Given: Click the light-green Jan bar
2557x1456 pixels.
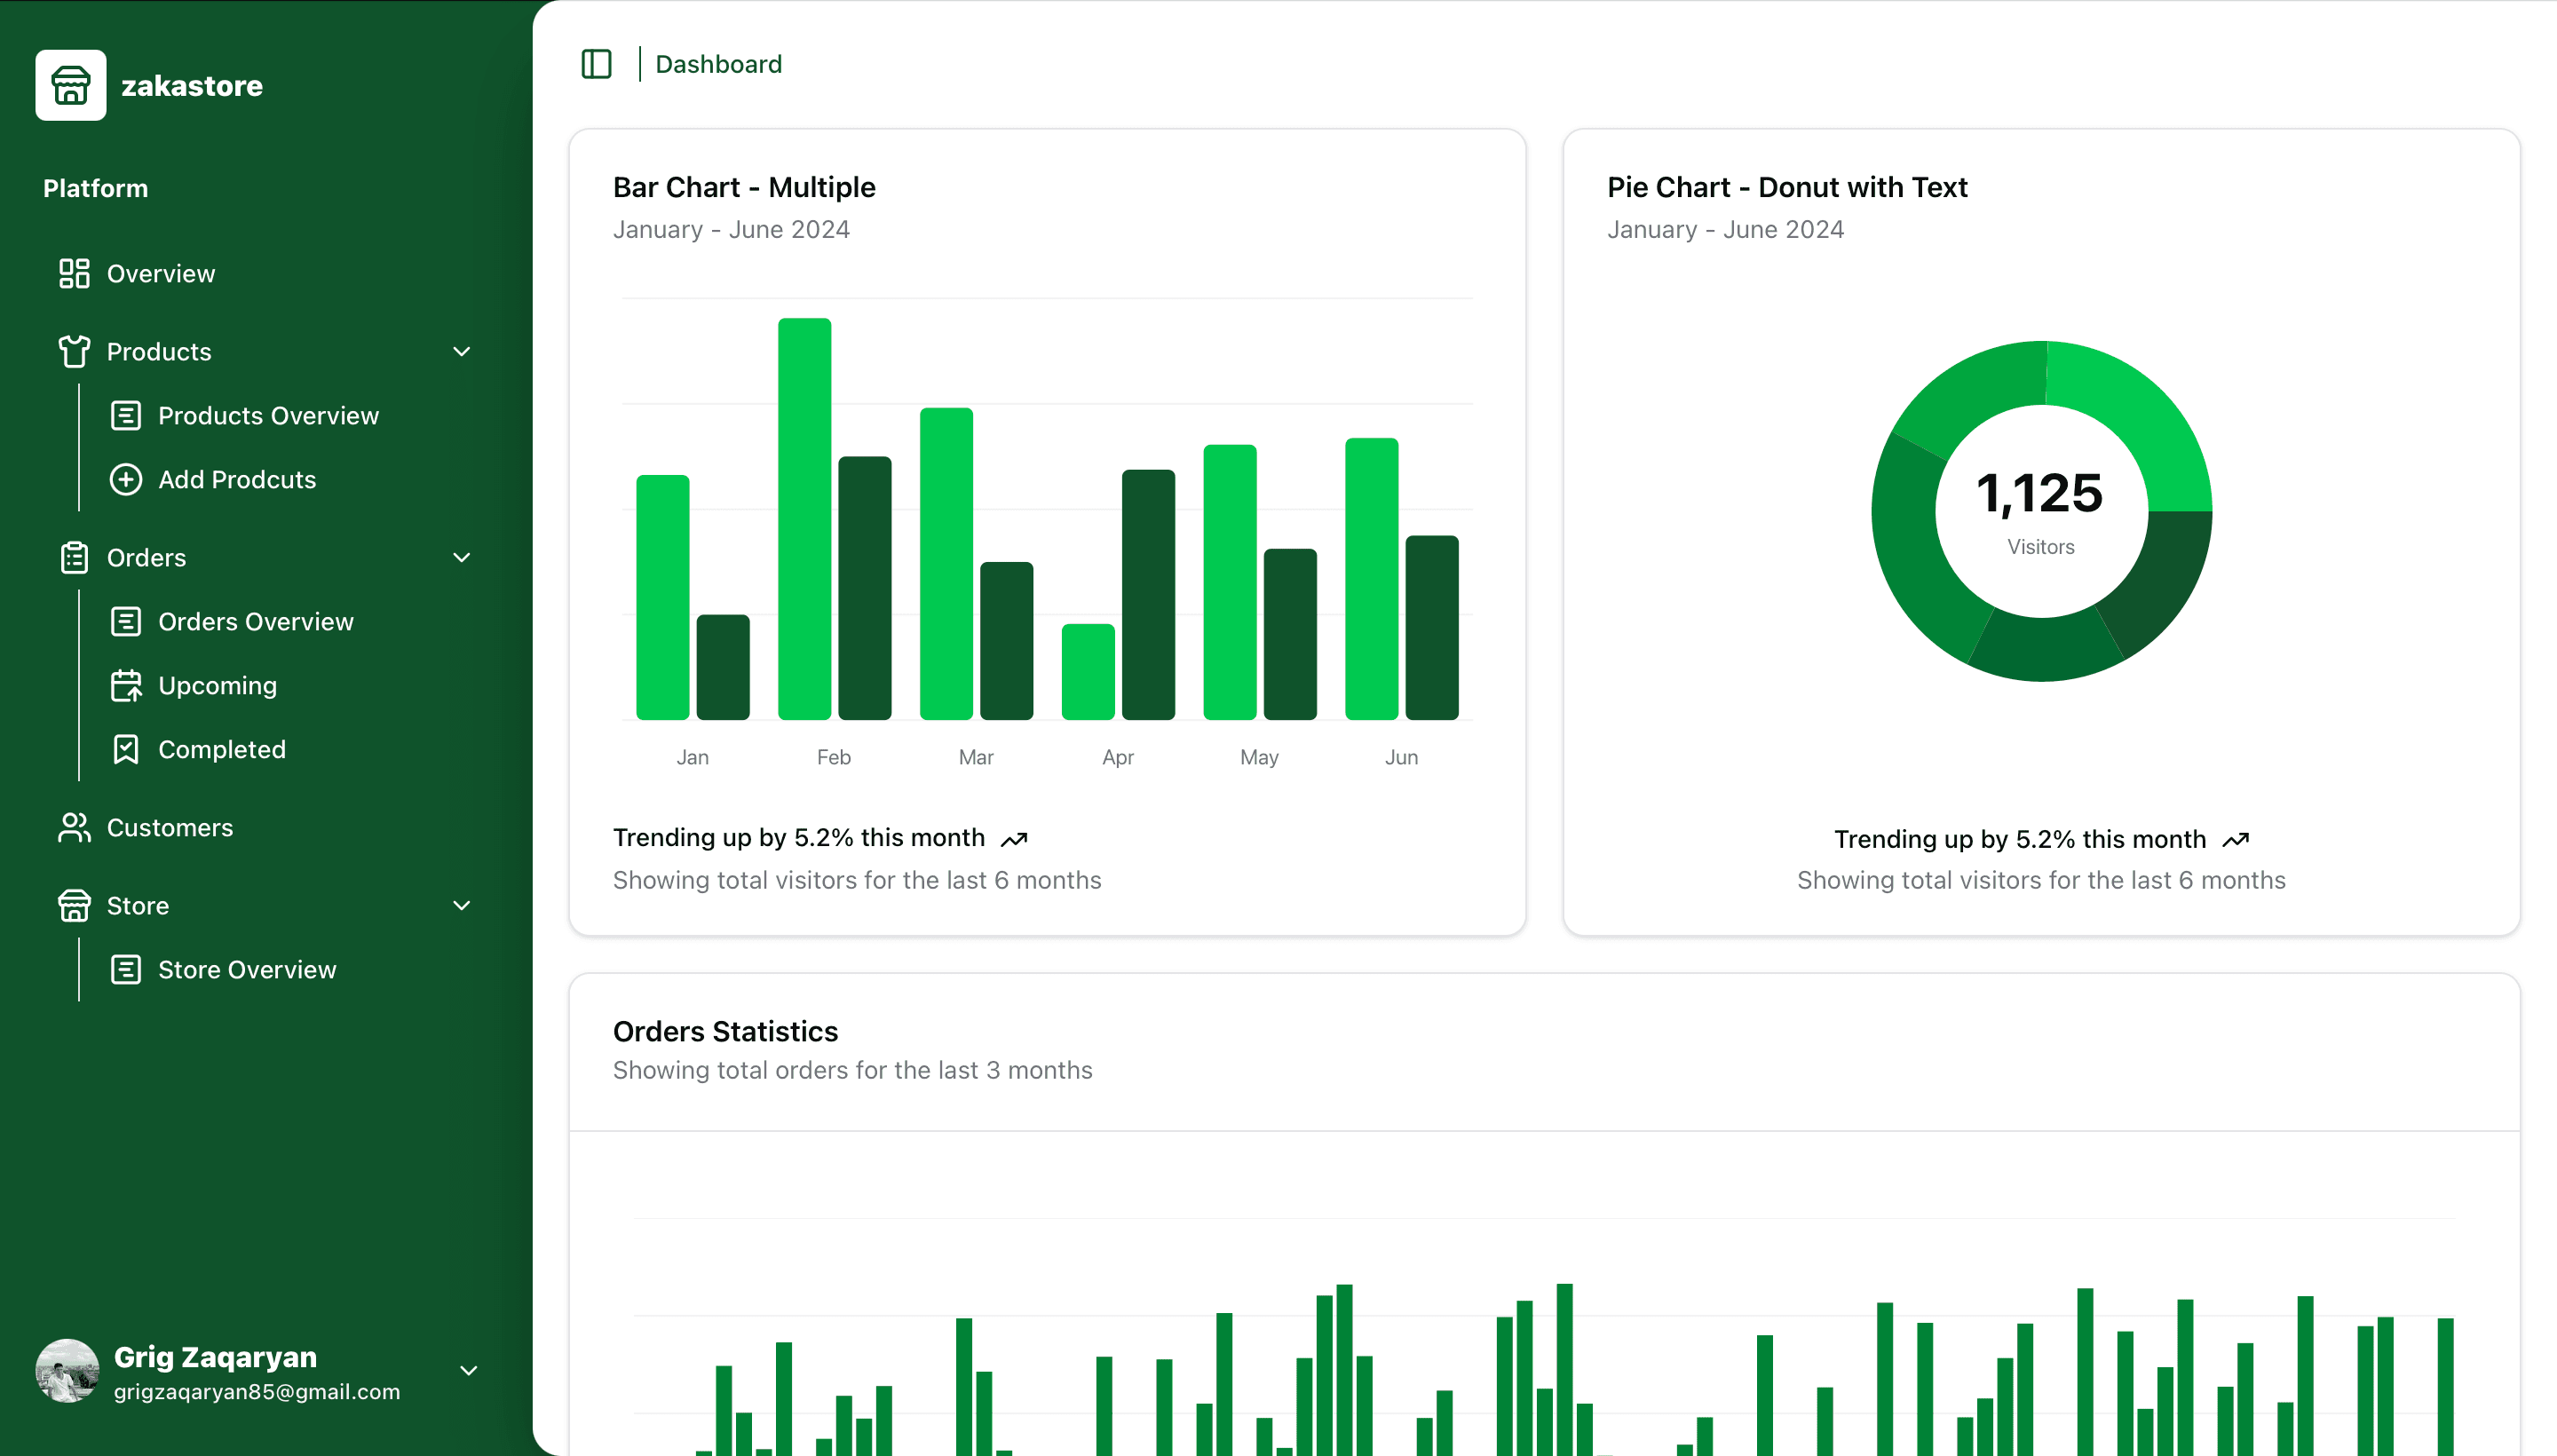Looking at the screenshot, I should [662, 597].
